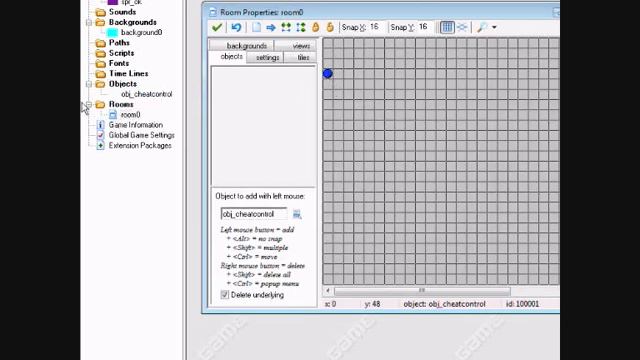Collapse the Objects tree node
Viewport: 640px width, 360px height.
coord(89,84)
